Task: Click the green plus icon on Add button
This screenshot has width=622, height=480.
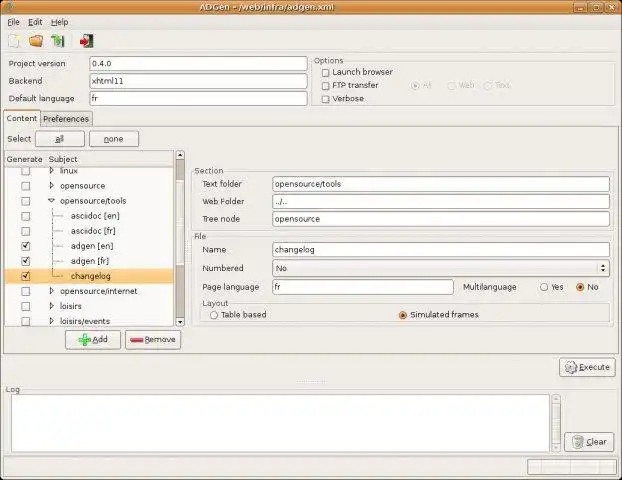Action: (84, 340)
